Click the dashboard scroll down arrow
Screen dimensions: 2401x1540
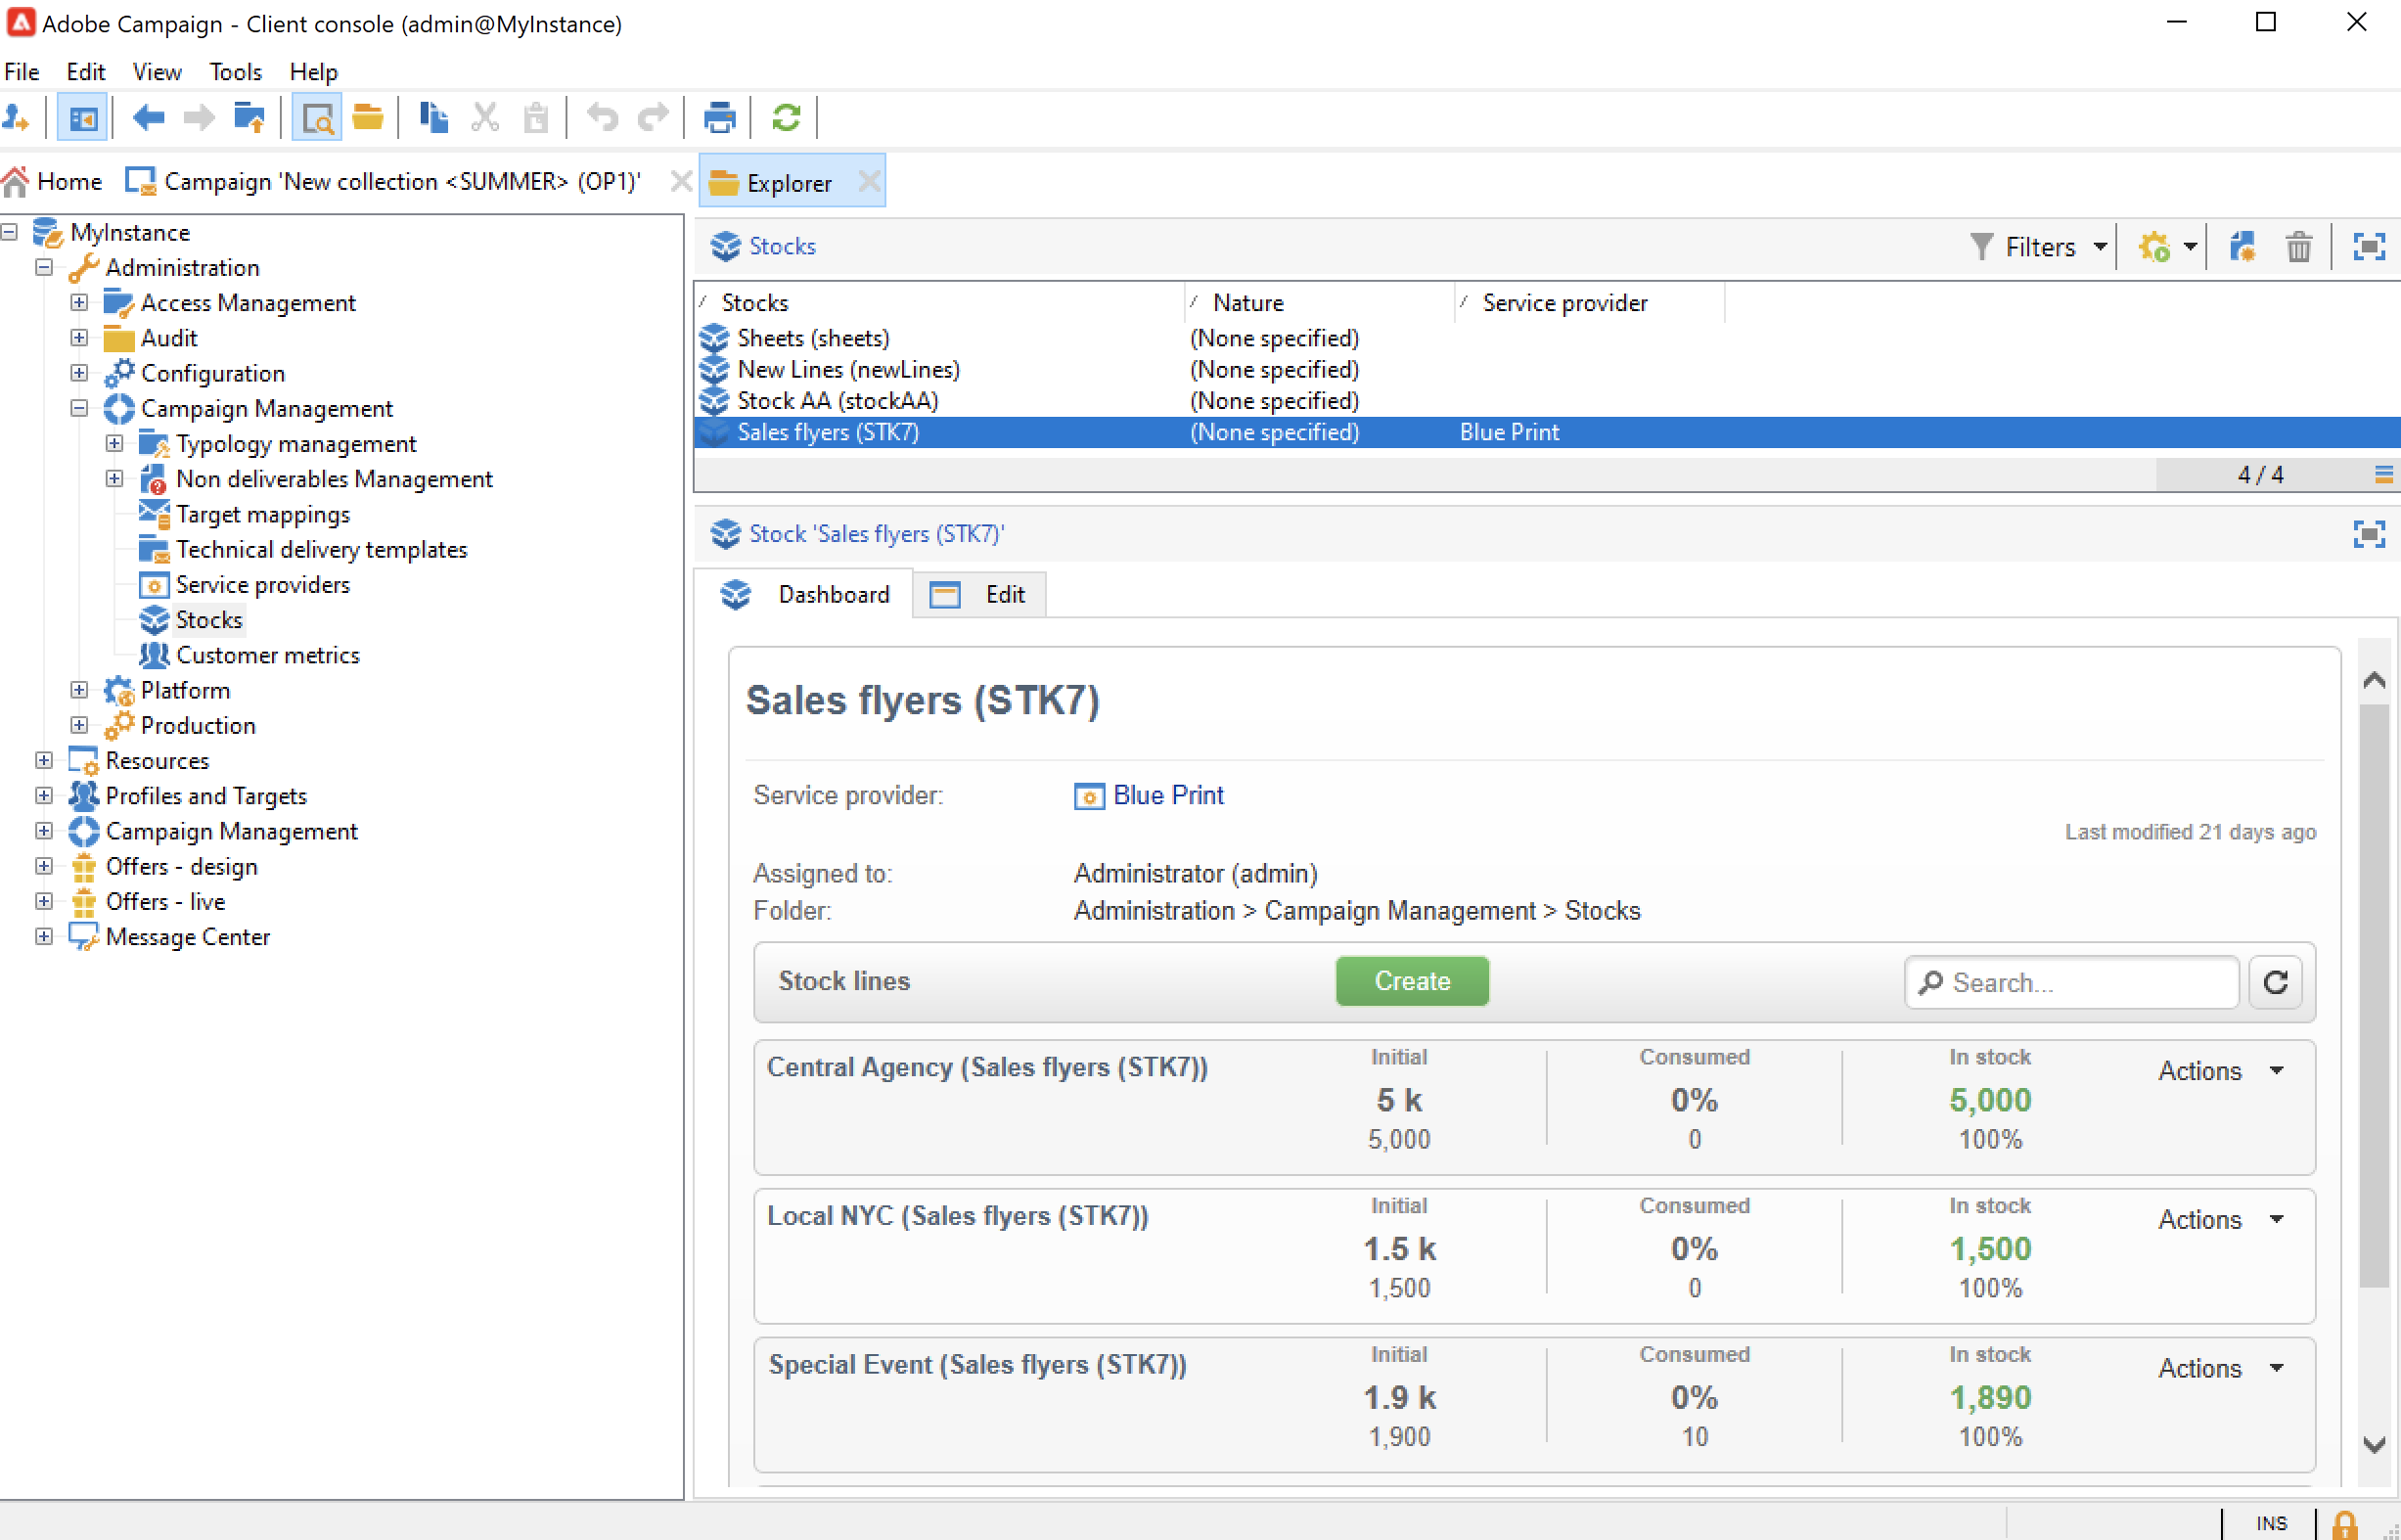tap(2374, 1444)
